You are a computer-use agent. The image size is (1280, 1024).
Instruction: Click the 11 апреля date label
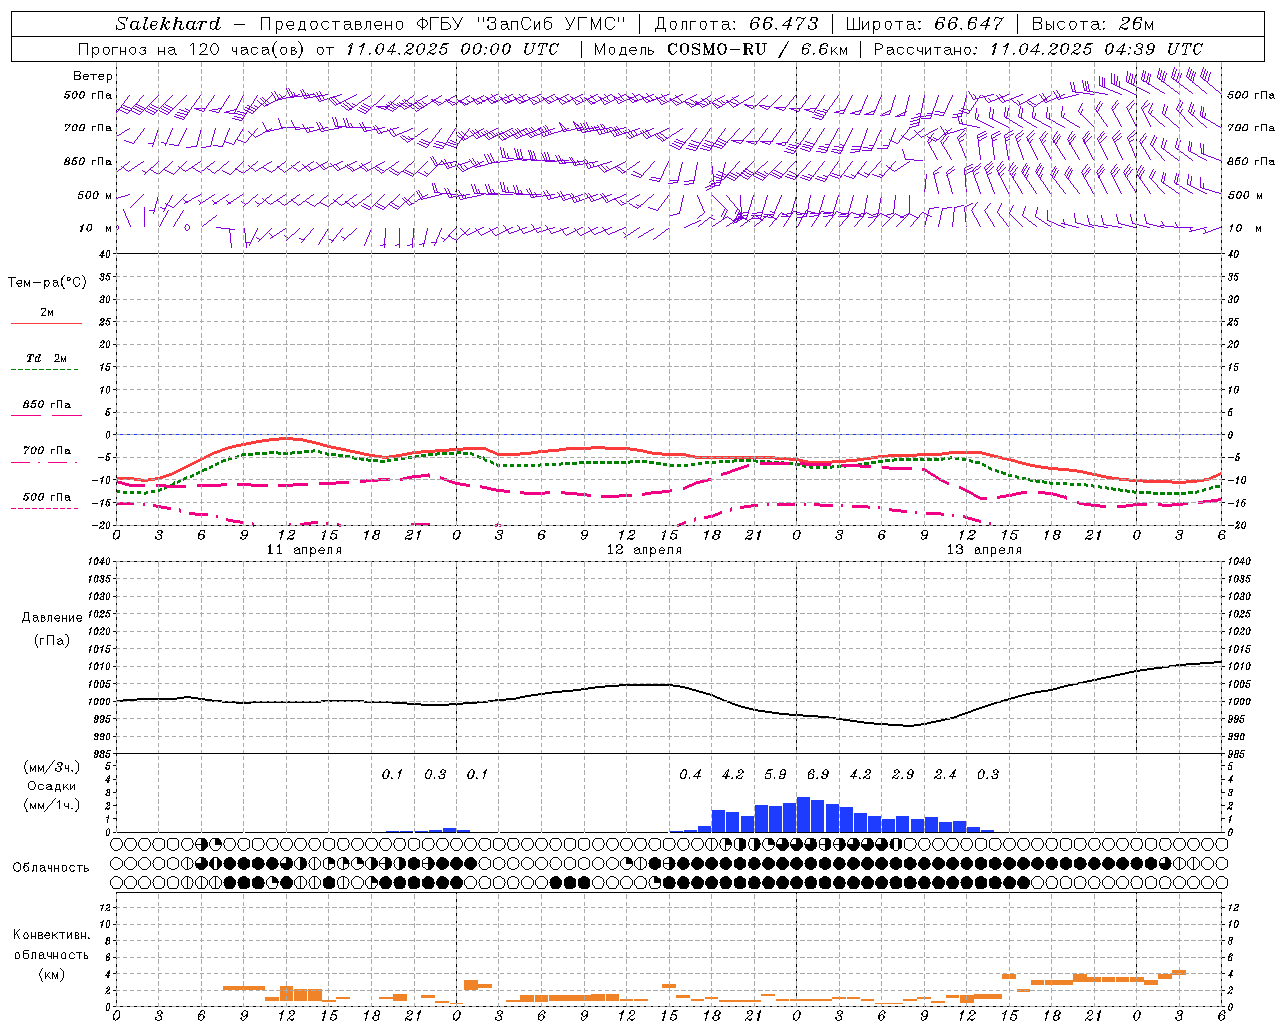[304, 549]
